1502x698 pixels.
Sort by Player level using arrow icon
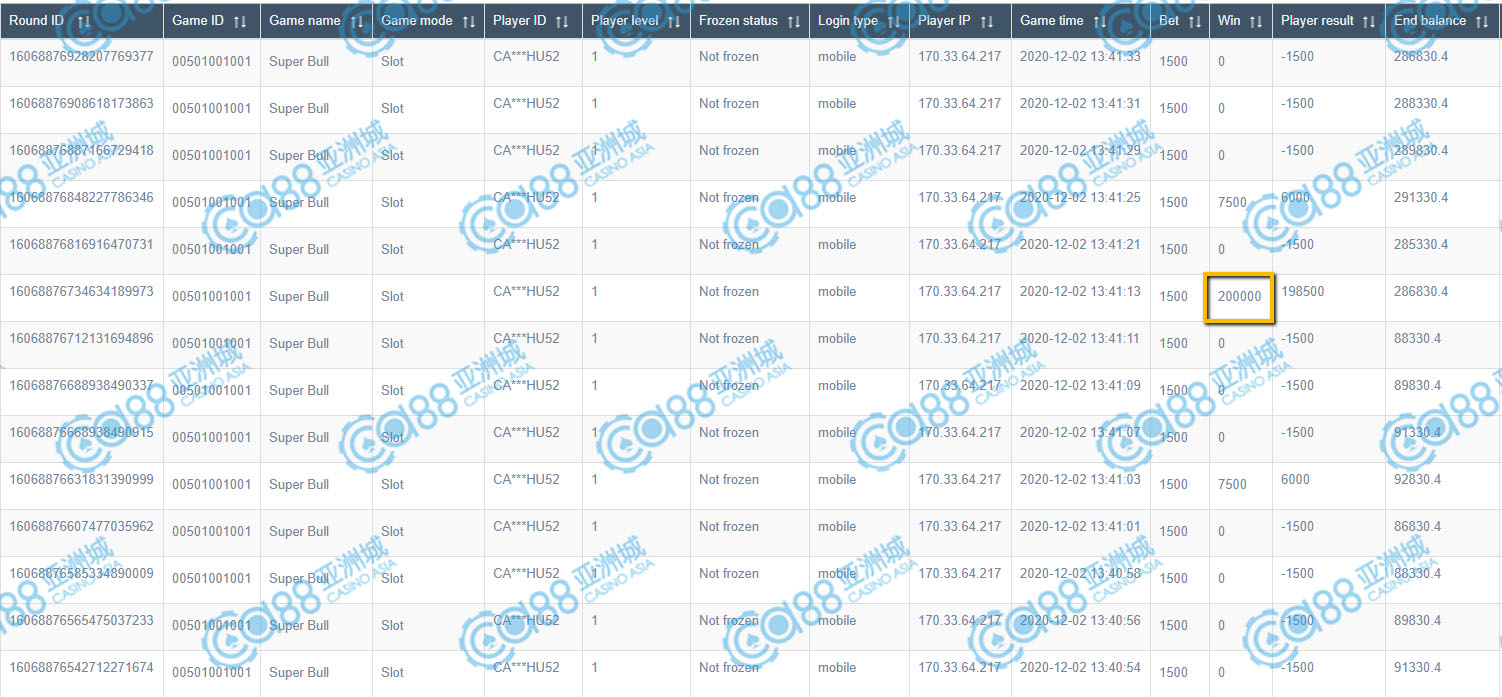673,21
